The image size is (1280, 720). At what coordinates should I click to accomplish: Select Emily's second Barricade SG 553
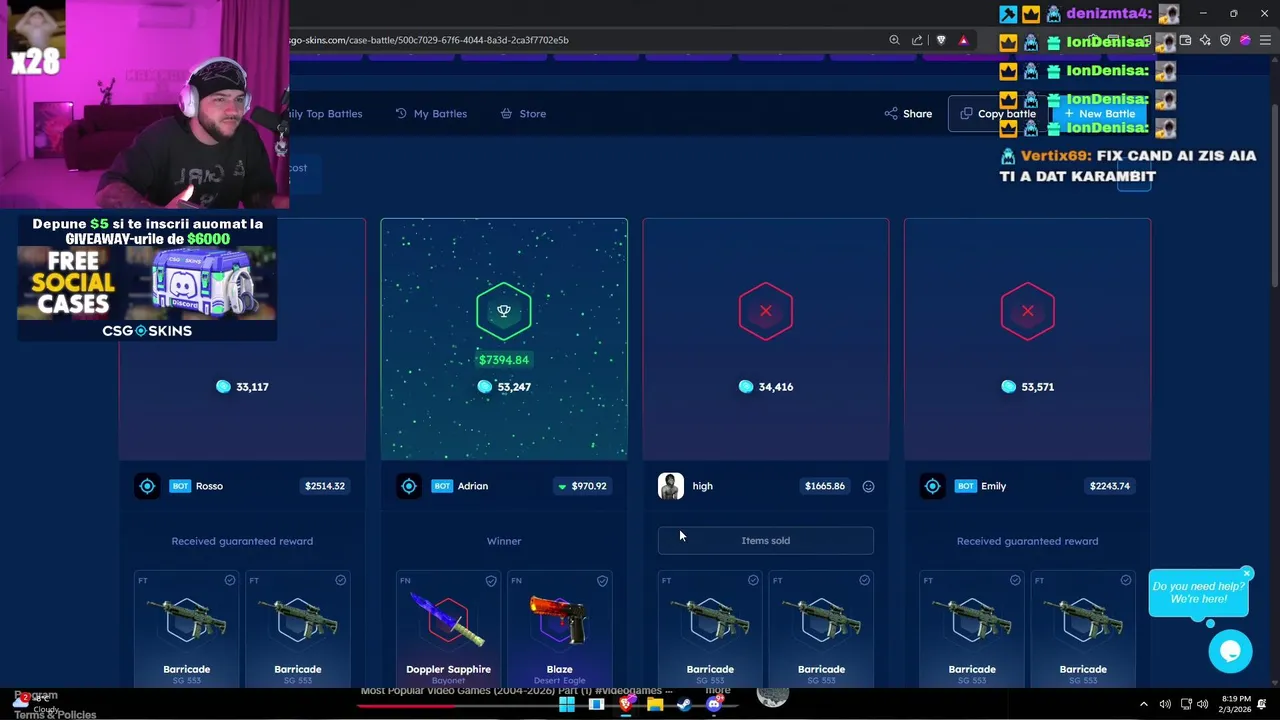(x=1083, y=628)
